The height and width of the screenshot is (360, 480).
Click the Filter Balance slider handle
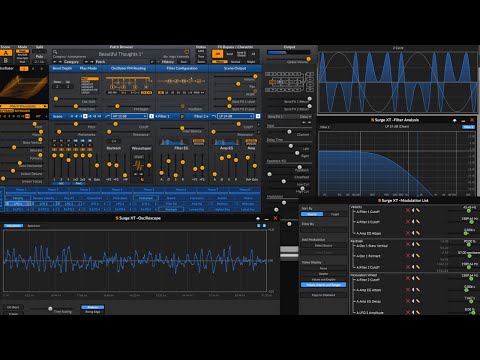click(x=182, y=128)
